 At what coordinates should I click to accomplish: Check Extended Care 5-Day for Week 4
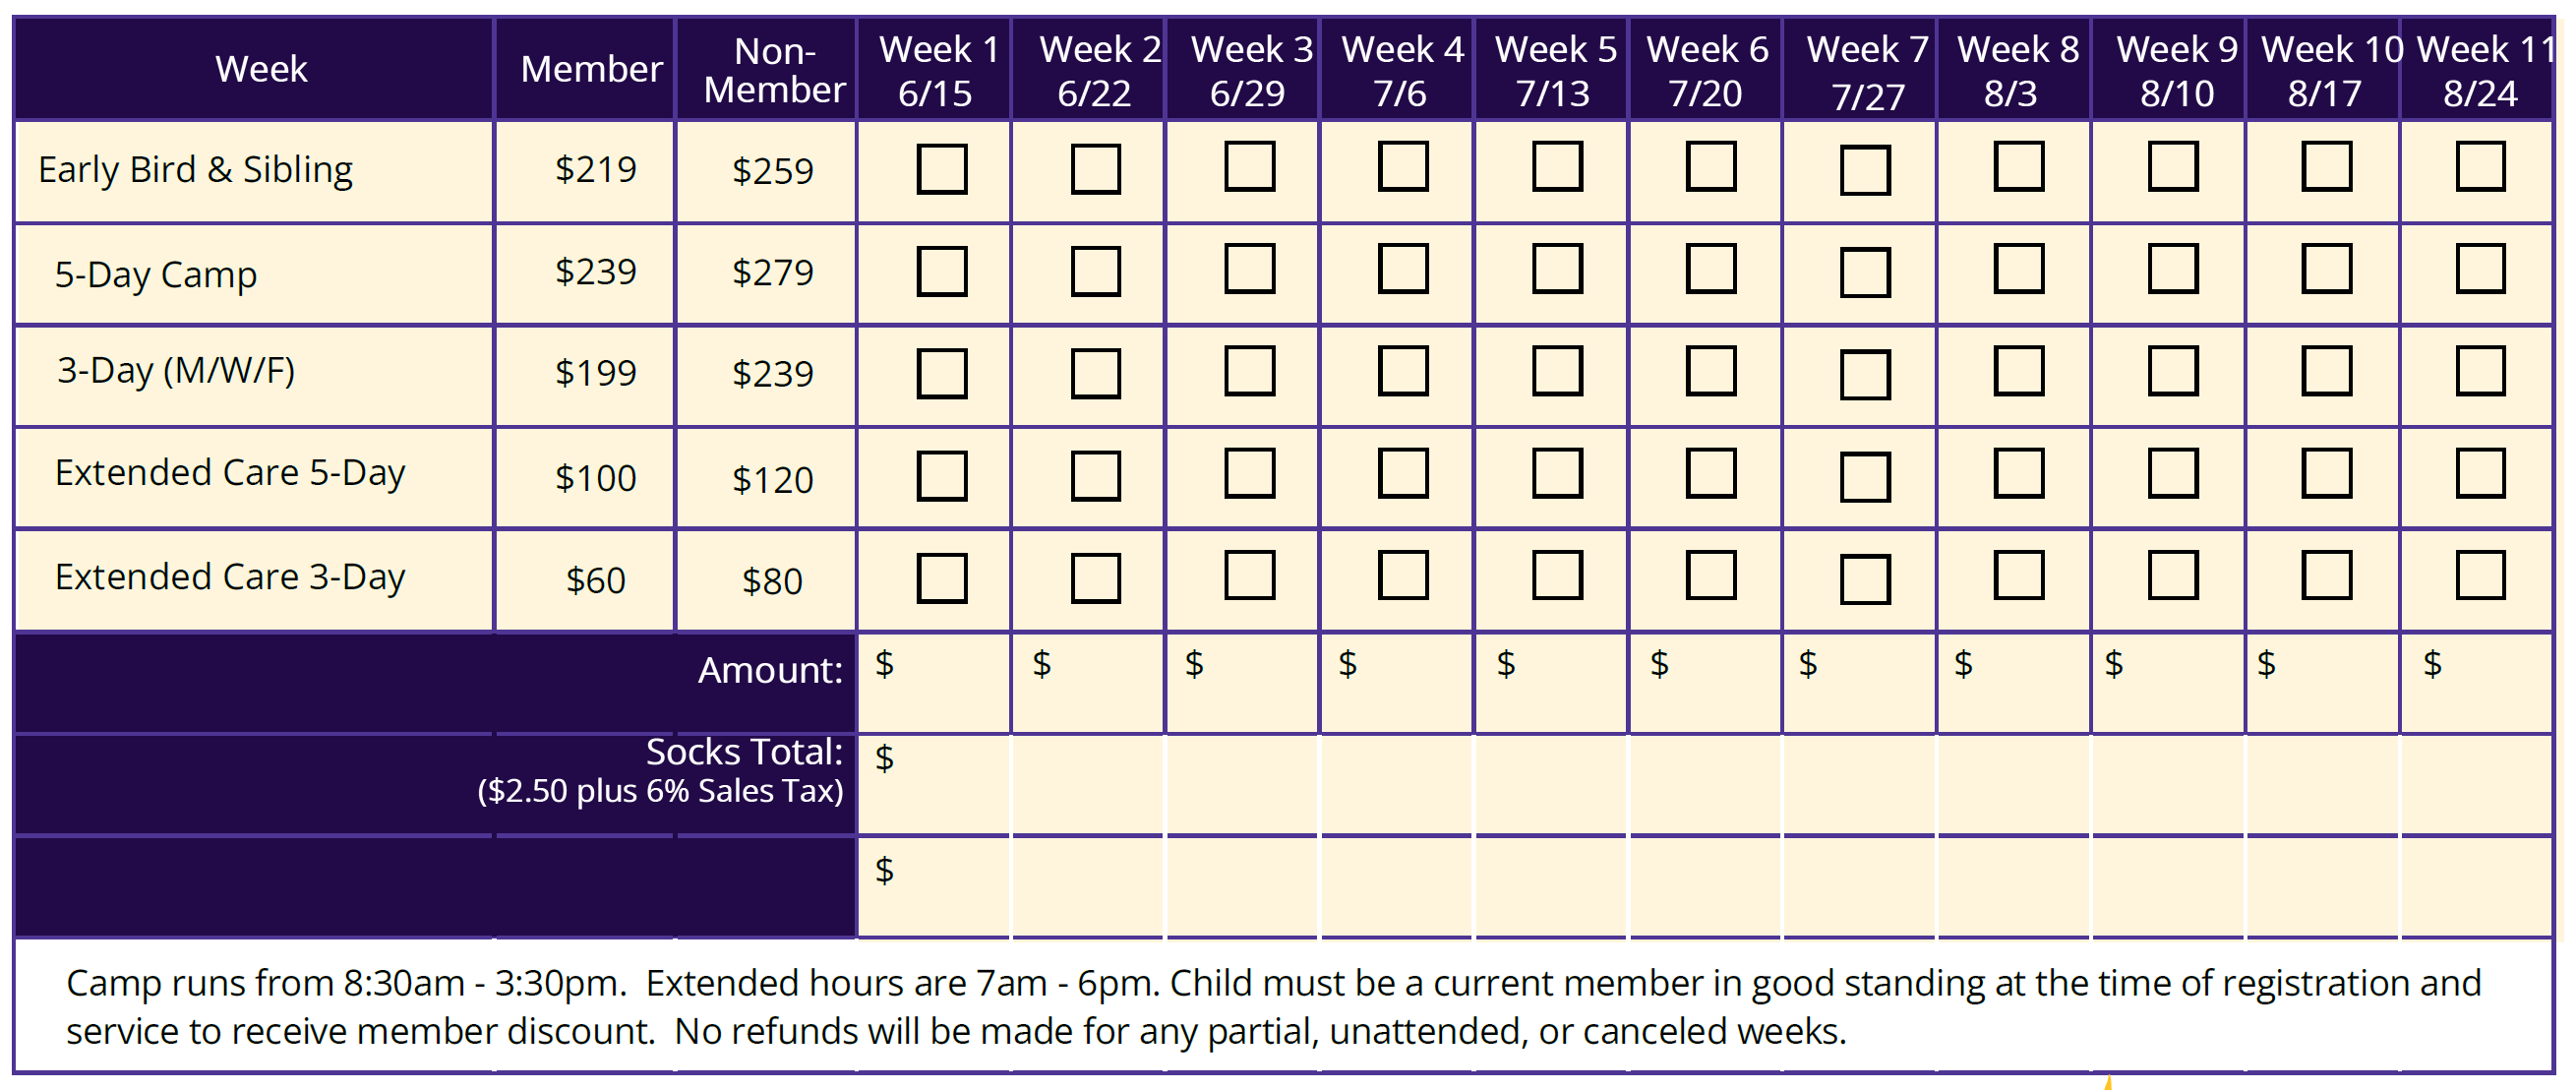point(1403,474)
